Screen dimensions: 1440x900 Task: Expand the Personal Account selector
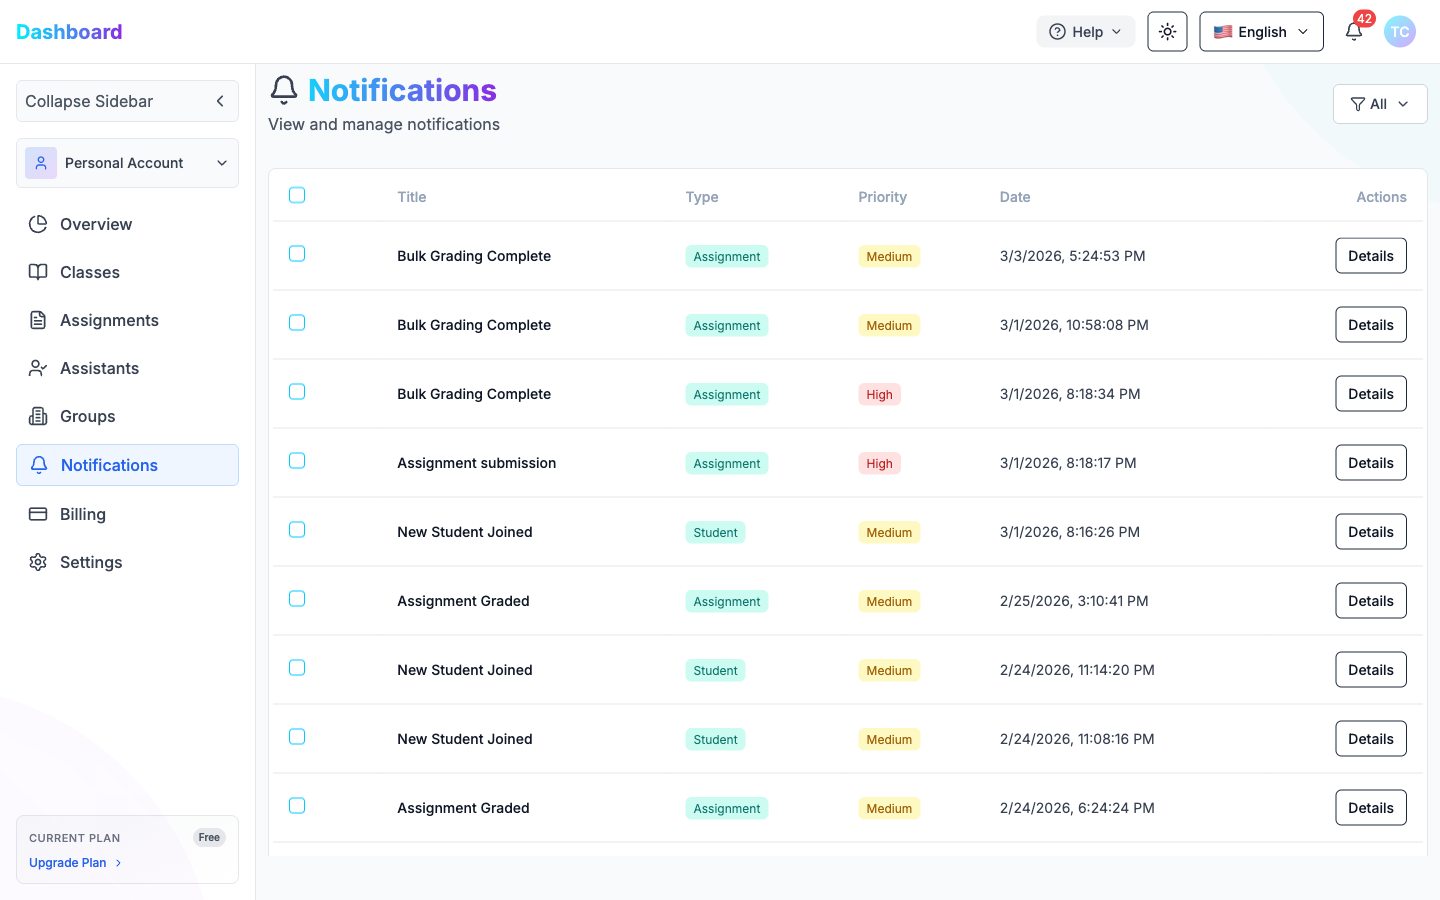point(127,162)
